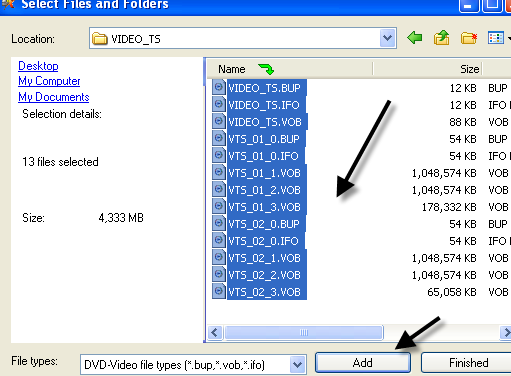Click file icon next to VTS_02_1.VOB
511x376 pixels.
click(x=219, y=257)
